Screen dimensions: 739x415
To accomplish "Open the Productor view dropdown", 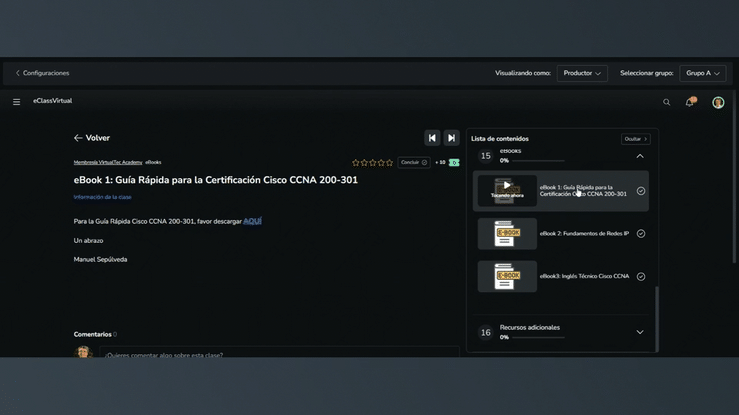I will click(582, 73).
